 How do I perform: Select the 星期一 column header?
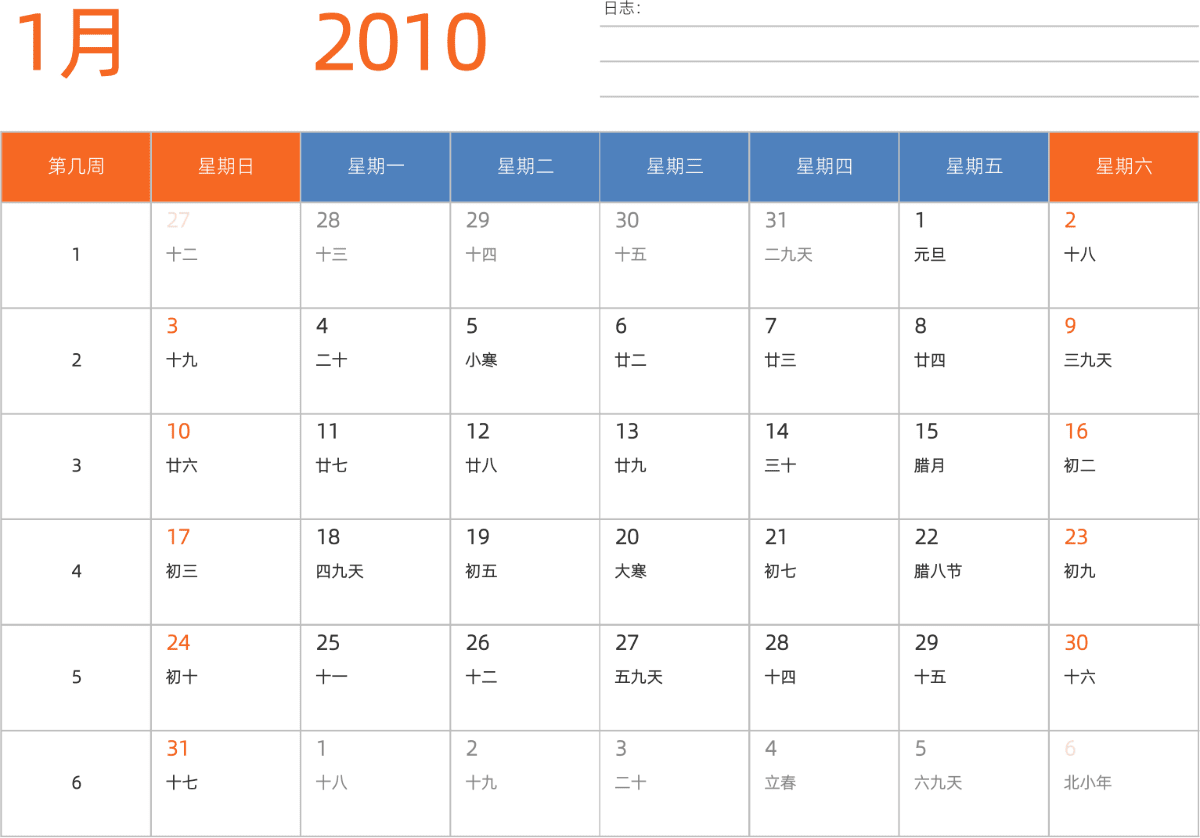coord(375,167)
